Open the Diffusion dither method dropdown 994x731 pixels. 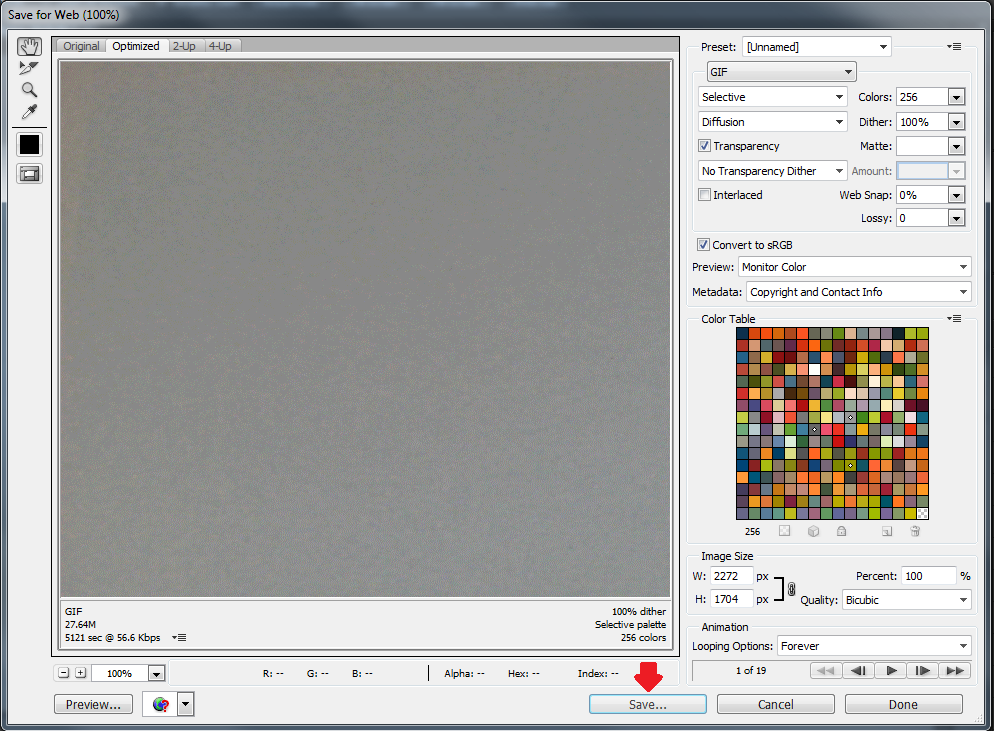pyautogui.click(x=773, y=122)
